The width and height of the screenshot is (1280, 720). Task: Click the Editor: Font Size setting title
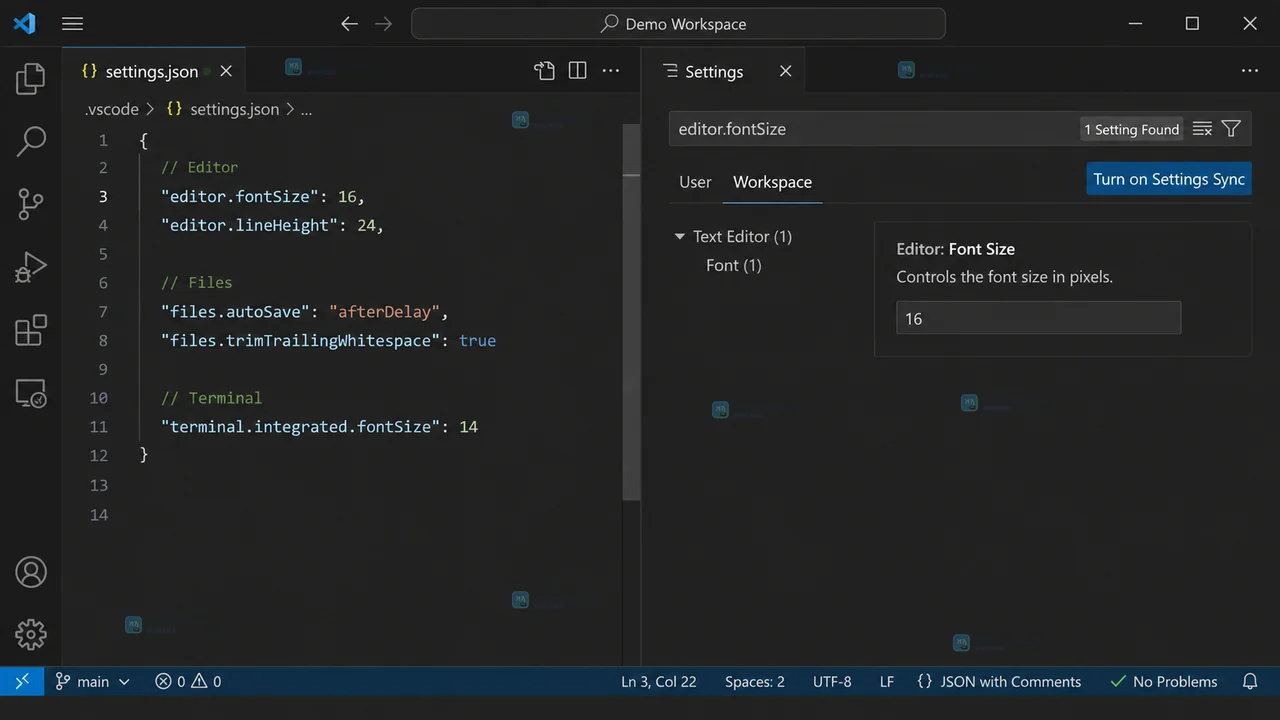tap(955, 249)
